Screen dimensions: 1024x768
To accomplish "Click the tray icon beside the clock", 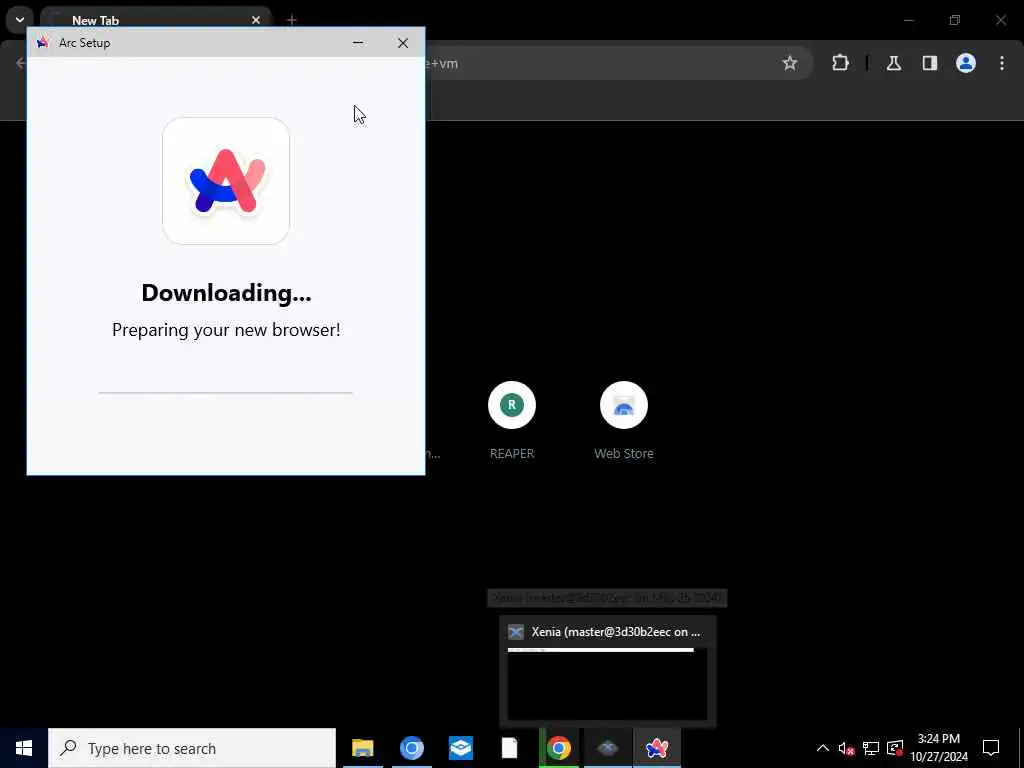I will click(x=895, y=748).
